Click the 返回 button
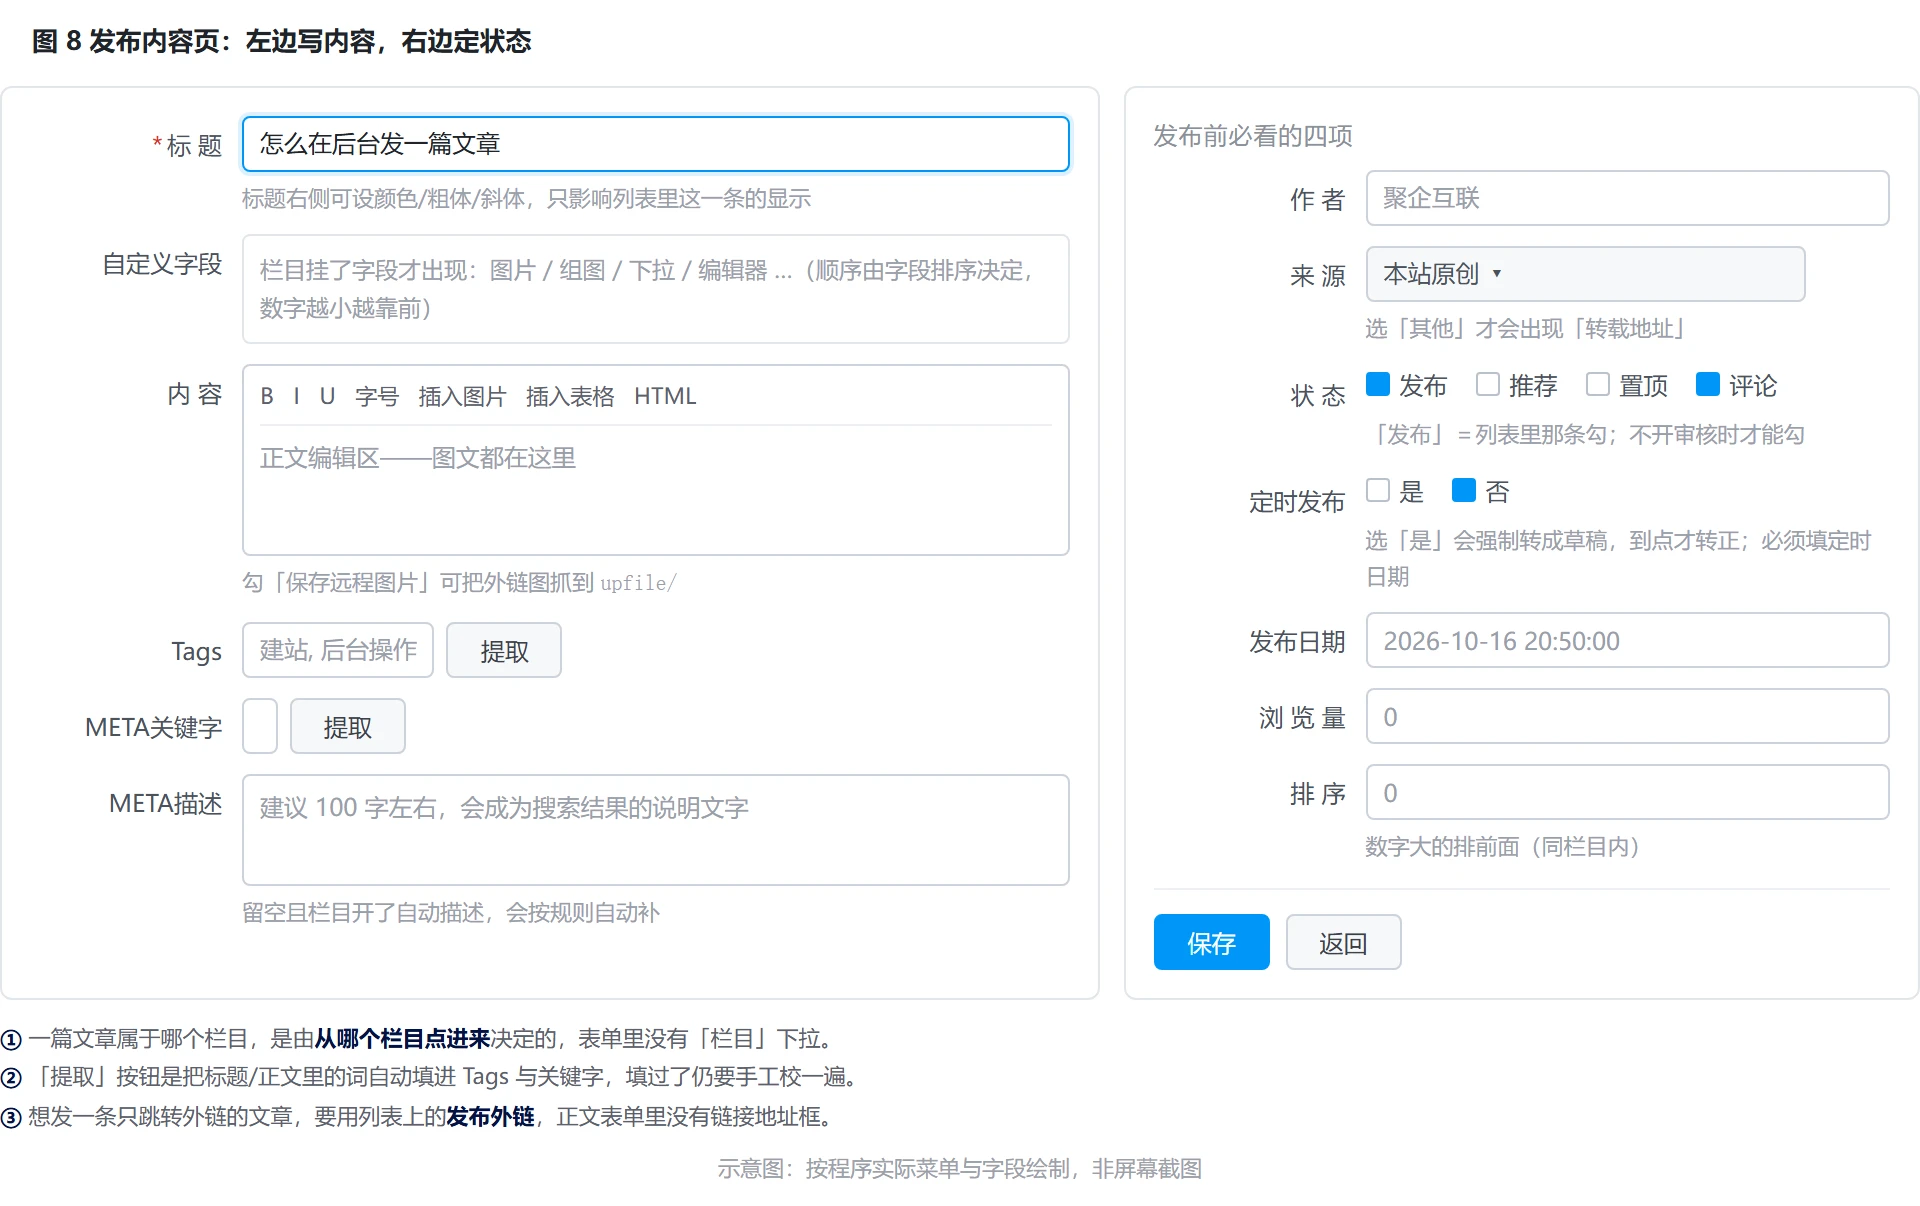This screenshot has width=1920, height=1206. click(1343, 942)
